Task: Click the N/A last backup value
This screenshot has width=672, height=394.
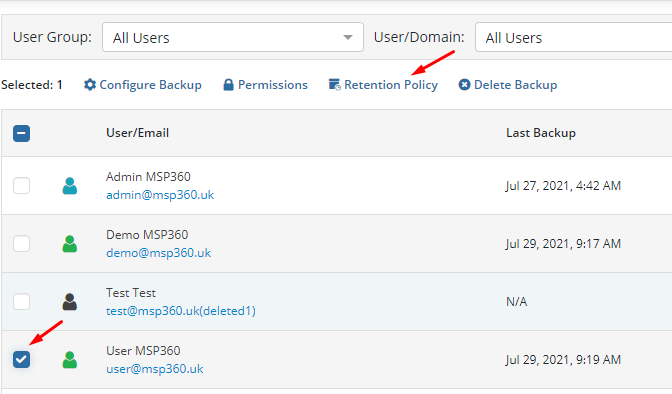Action: tap(516, 301)
